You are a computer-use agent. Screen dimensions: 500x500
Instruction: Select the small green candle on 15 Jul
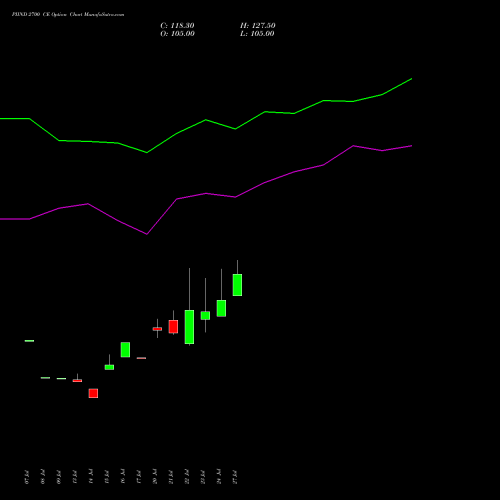point(109,367)
